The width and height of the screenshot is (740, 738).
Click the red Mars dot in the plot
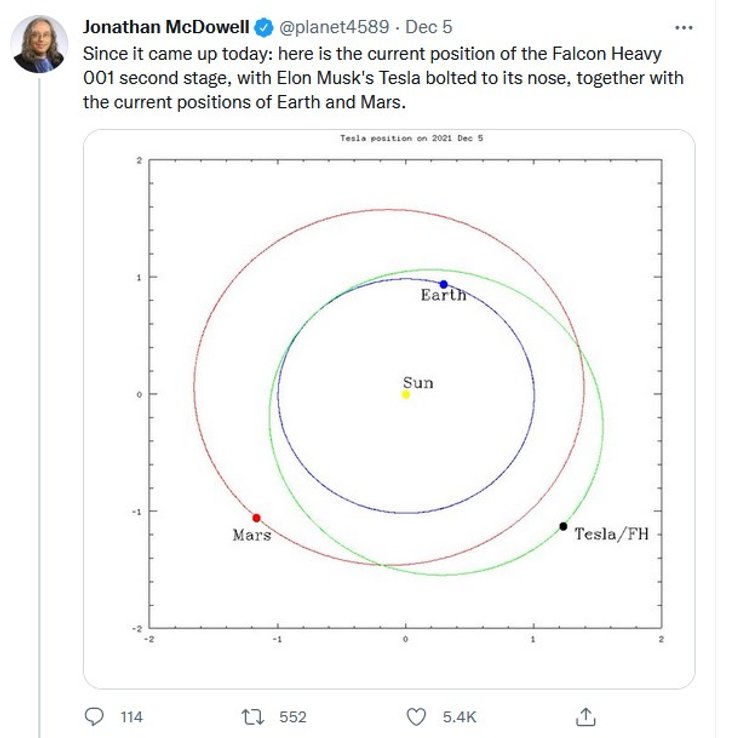point(257,518)
